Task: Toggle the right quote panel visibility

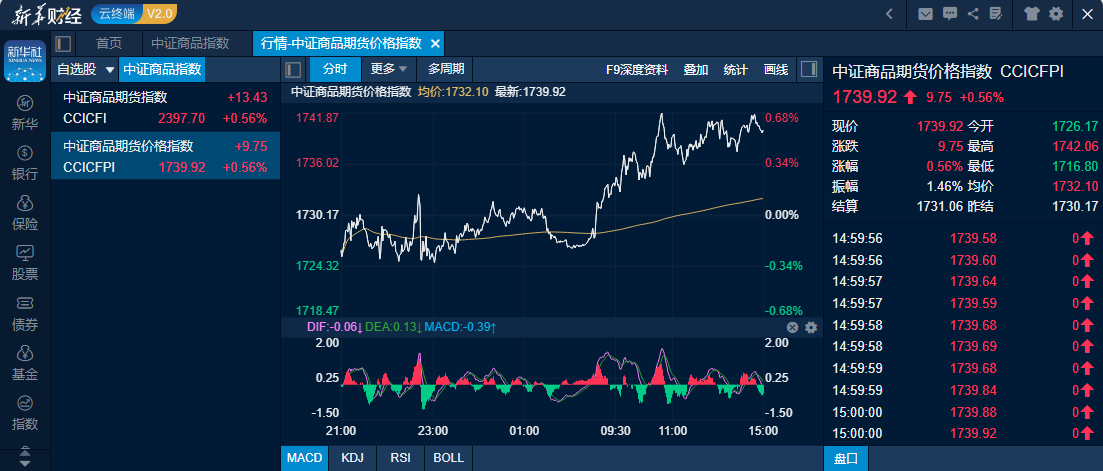Action: [809, 69]
